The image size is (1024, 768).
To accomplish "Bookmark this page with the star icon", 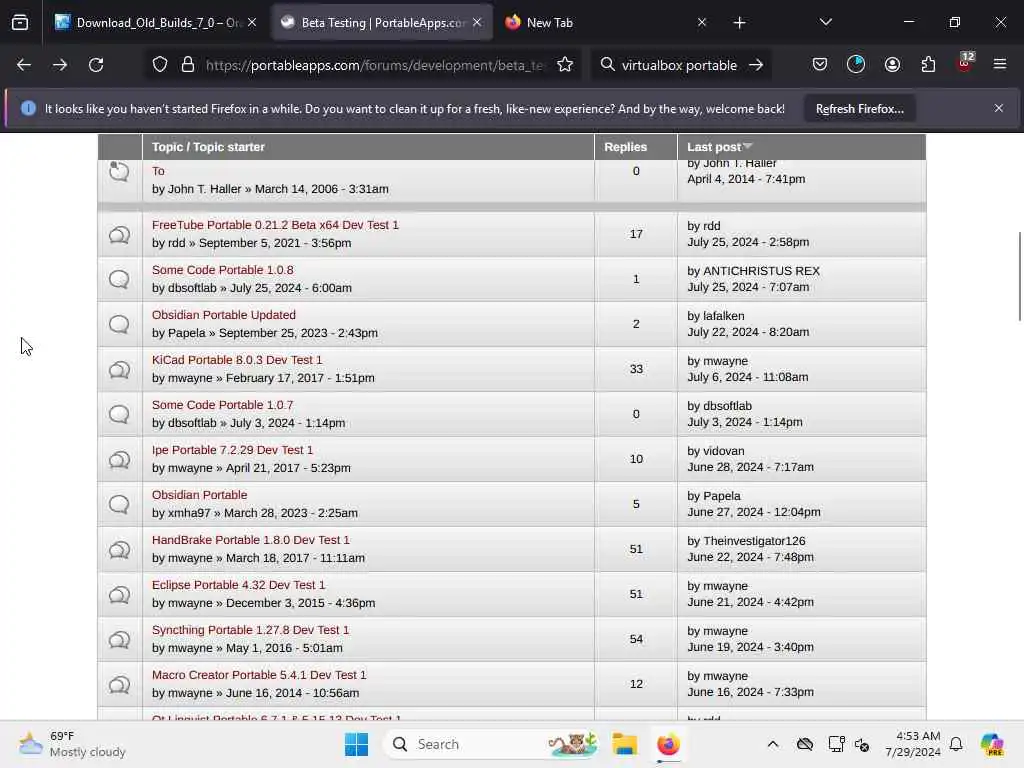I will [565, 65].
